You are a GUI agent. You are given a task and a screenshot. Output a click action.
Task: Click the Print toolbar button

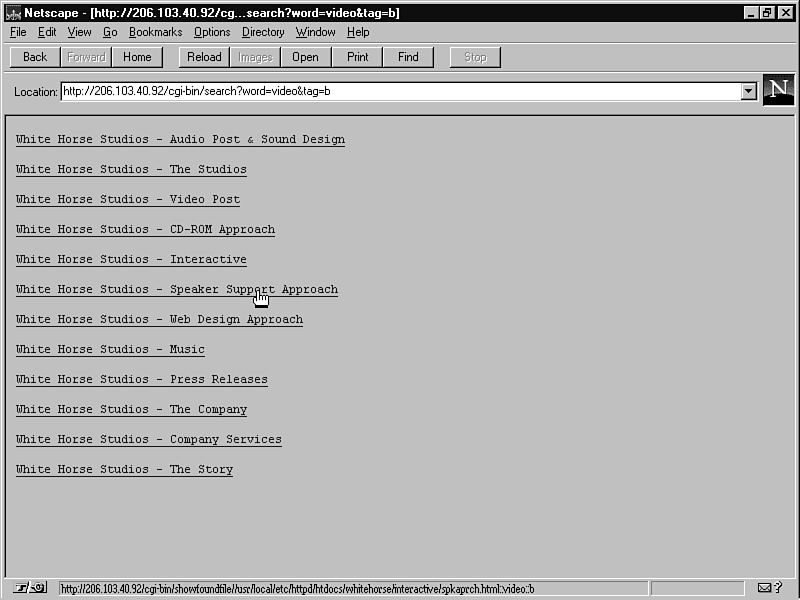pyautogui.click(x=357, y=57)
